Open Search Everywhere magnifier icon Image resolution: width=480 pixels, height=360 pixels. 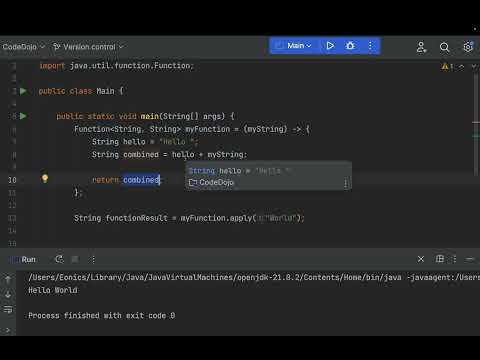click(x=444, y=47)
